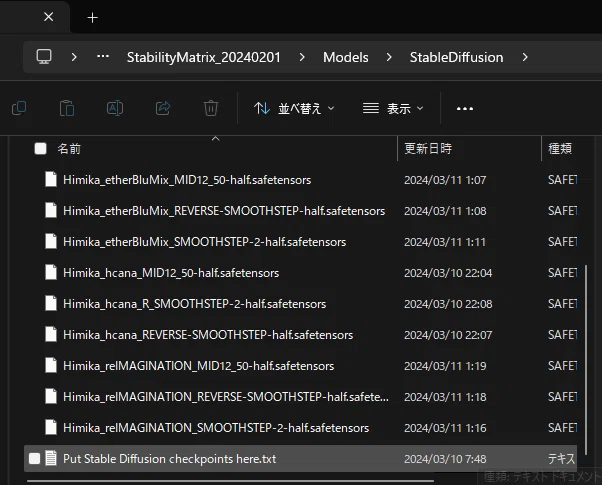Toggle the select-all checkbox beside 名前
The image size is (602, 485).
(x=40, y=149)
